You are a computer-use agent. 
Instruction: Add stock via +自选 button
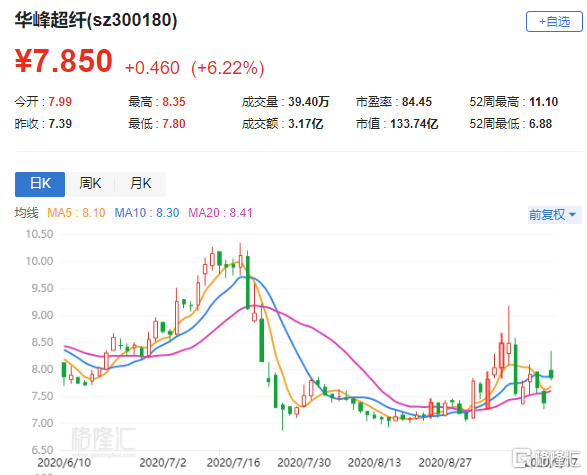(554, 22)
